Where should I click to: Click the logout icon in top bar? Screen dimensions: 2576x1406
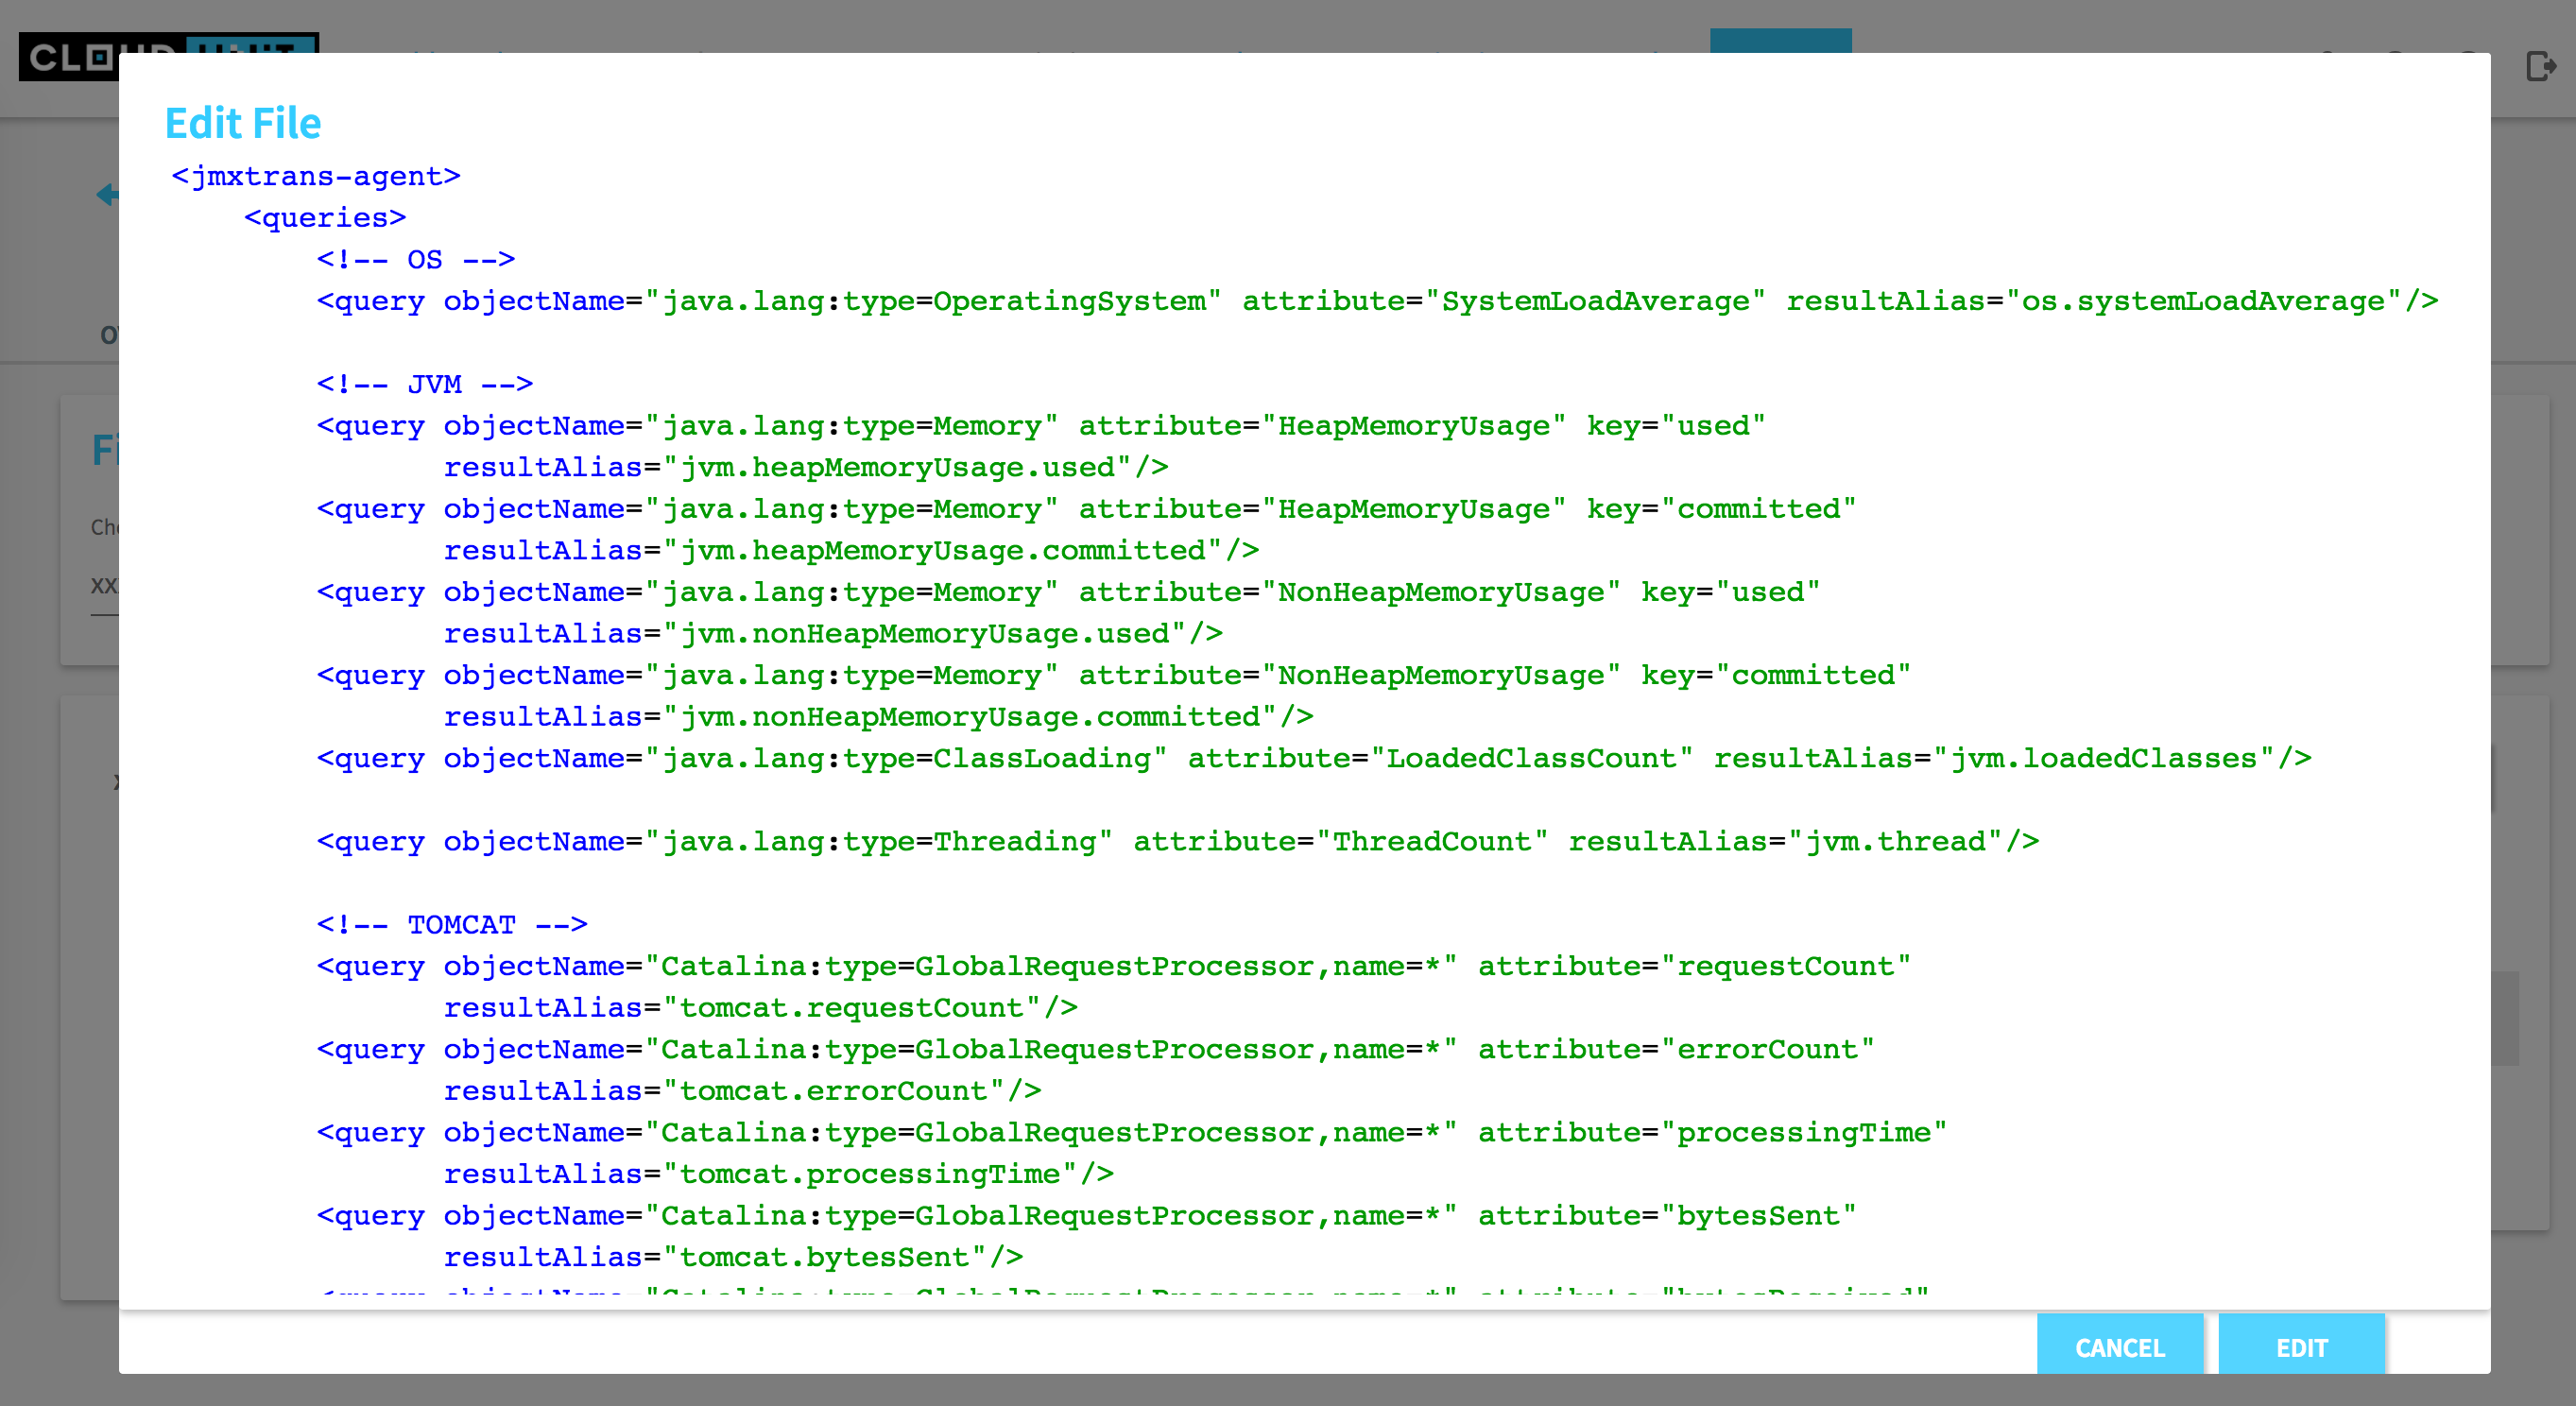[x=2540, y=66]
